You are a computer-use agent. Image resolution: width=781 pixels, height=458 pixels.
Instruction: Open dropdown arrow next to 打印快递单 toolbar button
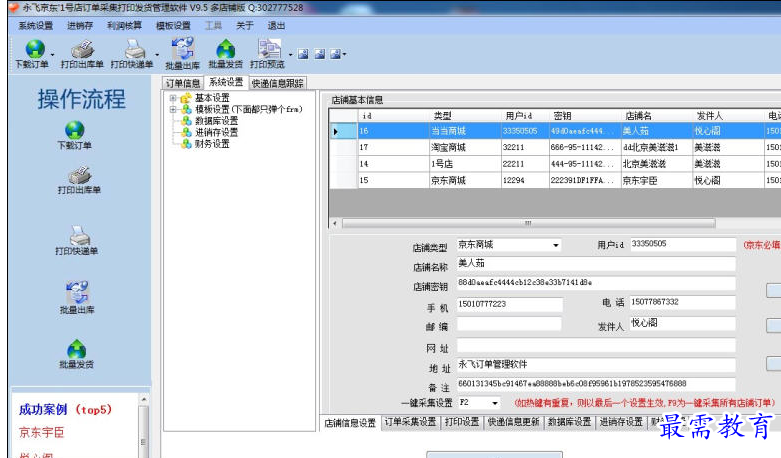pyautogui.click(x=157, y=54)
